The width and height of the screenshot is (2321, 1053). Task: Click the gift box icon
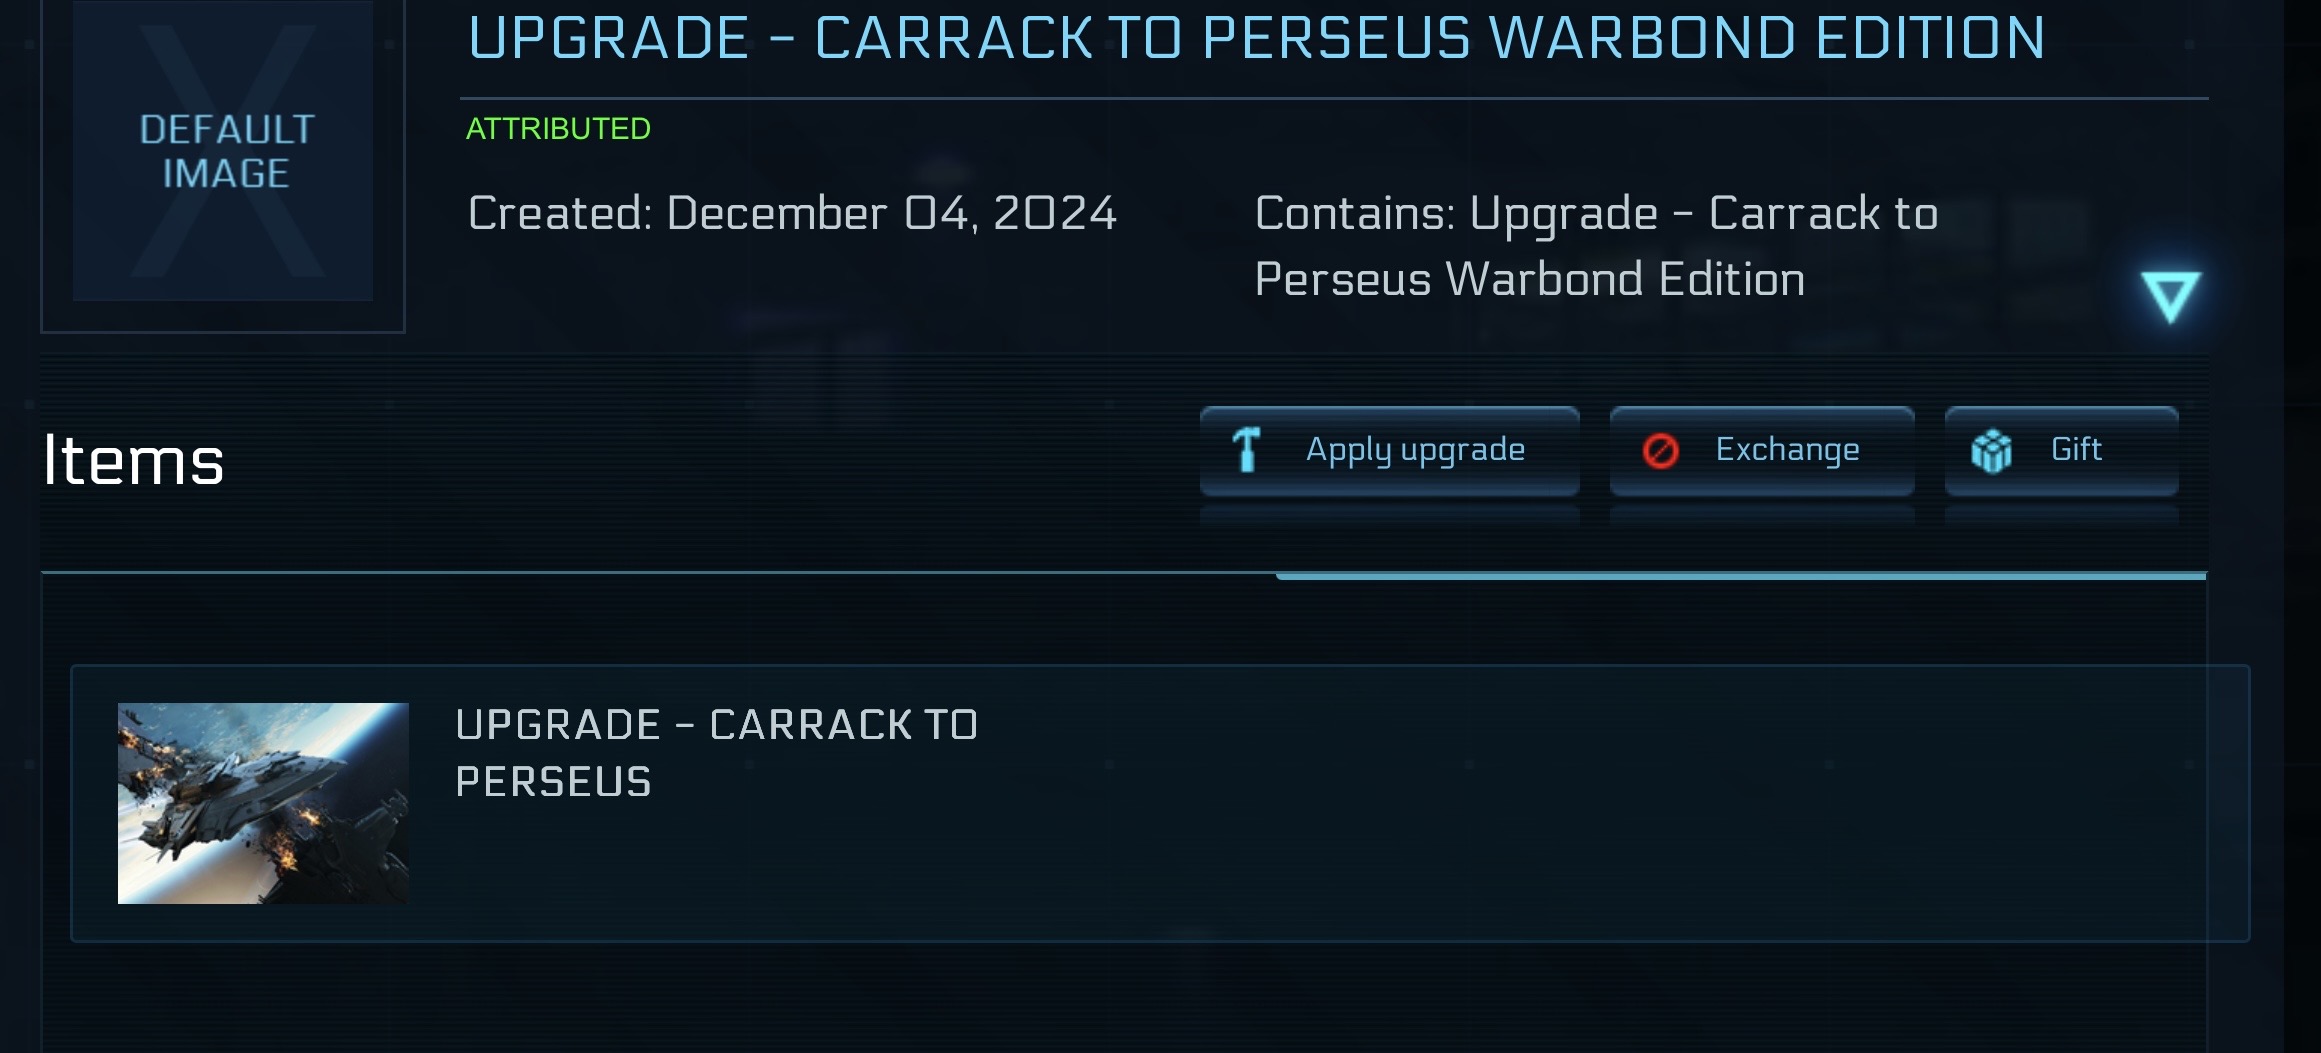1991,451
